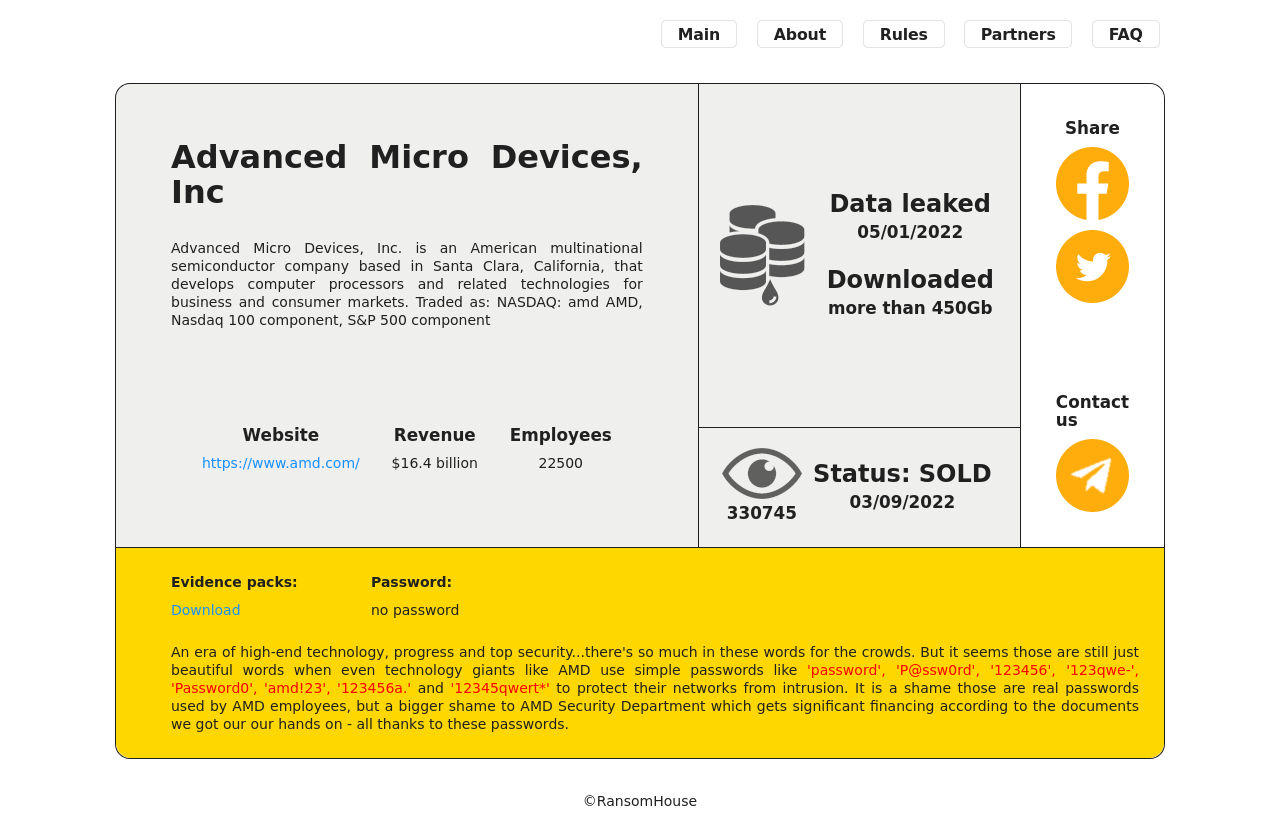The height and width of the screenshot is (828, 1280).
Task: Open the Telegram contact icon
Action: pyautogui.click(x=1092, y=476)
